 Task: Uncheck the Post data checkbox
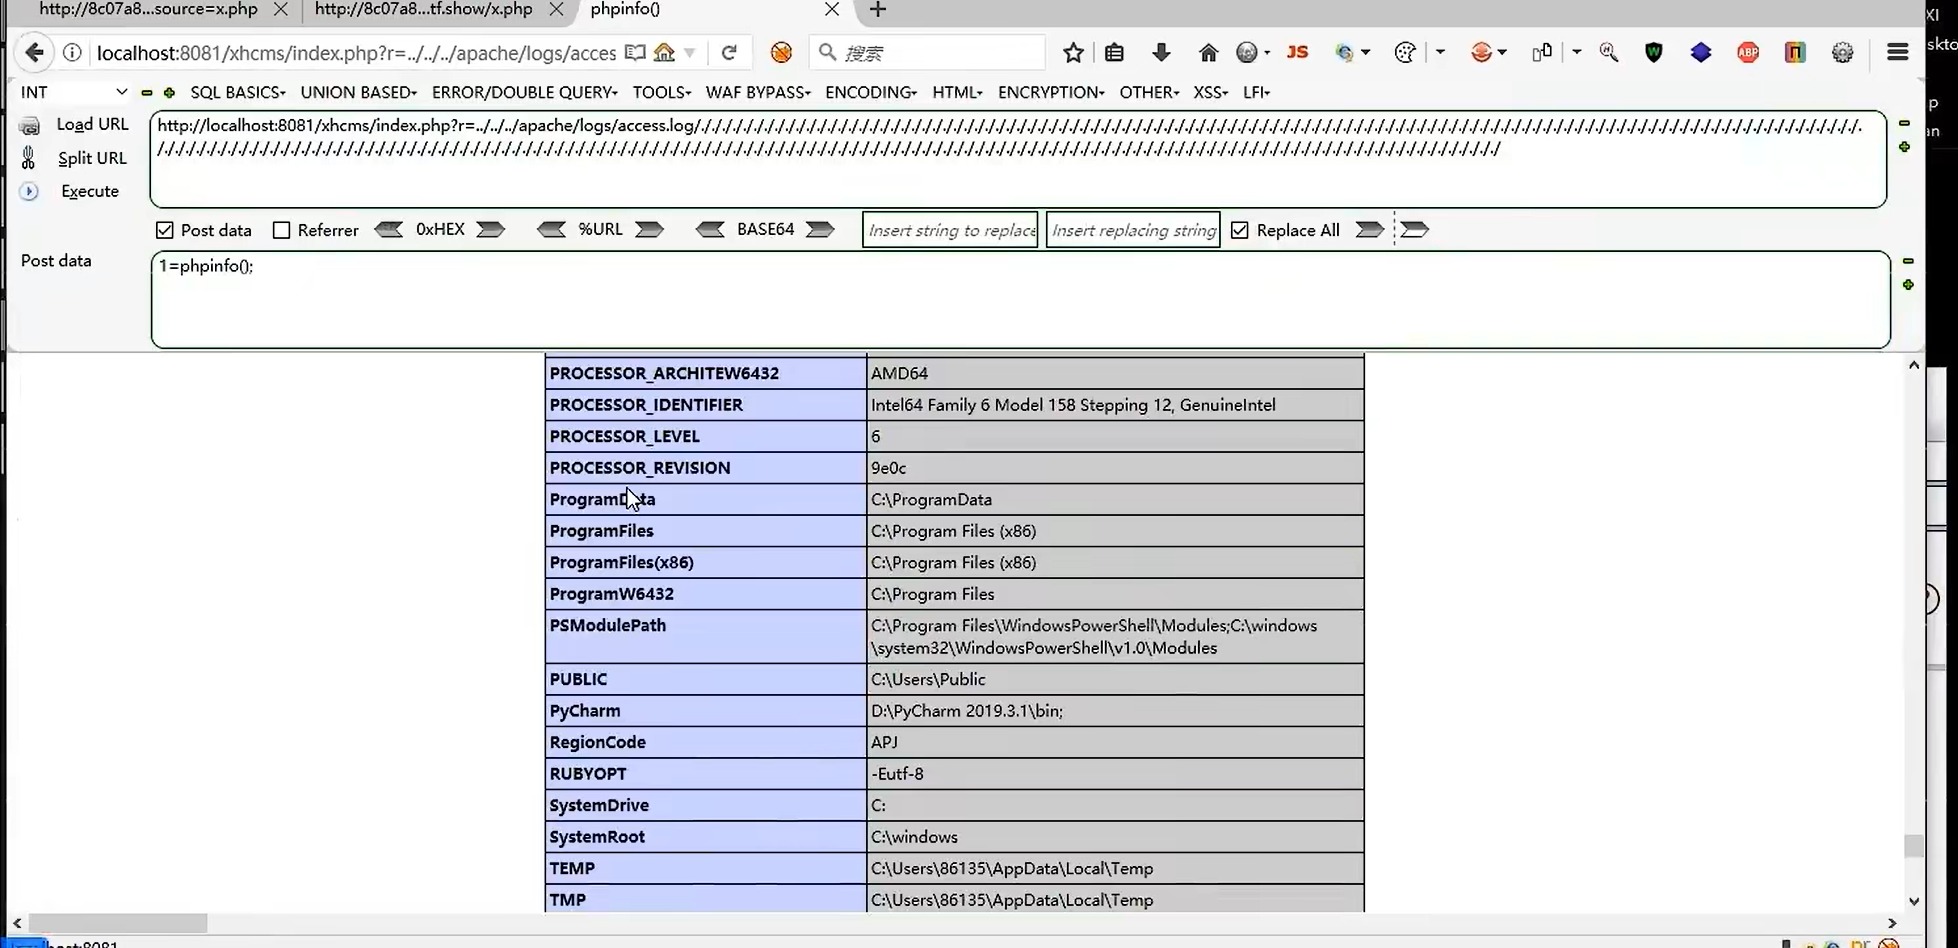165,230
